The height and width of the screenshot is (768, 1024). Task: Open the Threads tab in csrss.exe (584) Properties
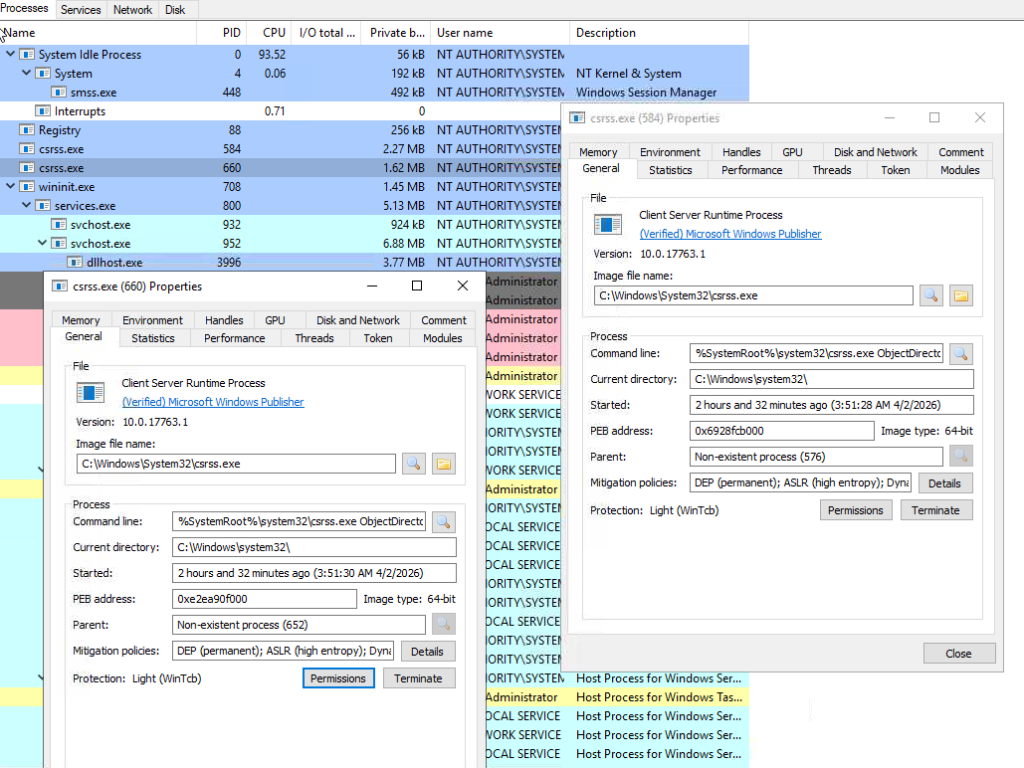coord(831,170)
